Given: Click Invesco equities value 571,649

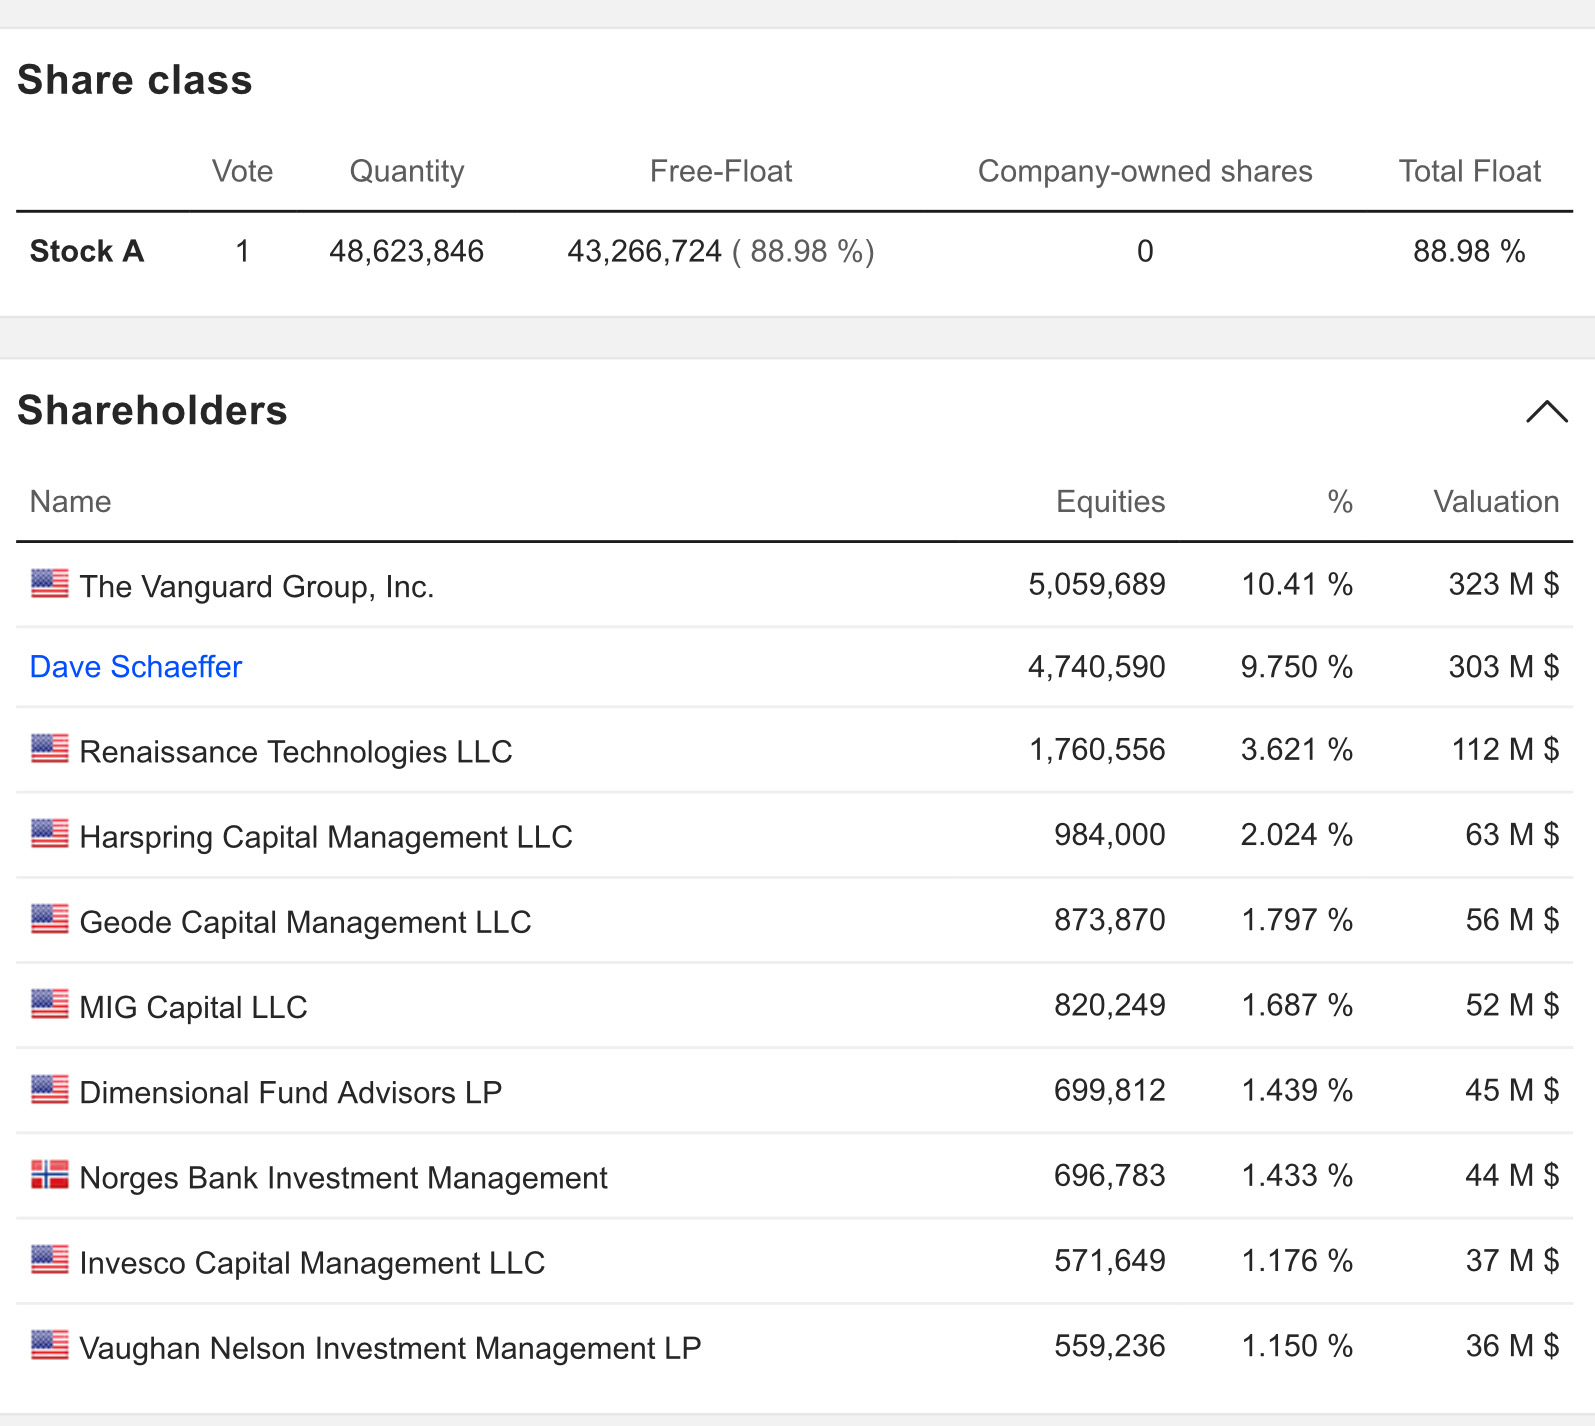Looking at the screenshot, I should click(1110, 1261).
